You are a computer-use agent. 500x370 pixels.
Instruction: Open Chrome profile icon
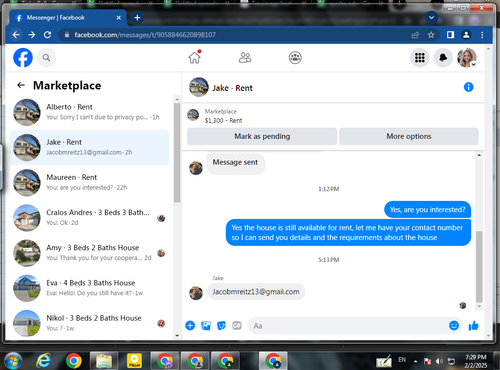pyautogui.click(x=466, y=35)
